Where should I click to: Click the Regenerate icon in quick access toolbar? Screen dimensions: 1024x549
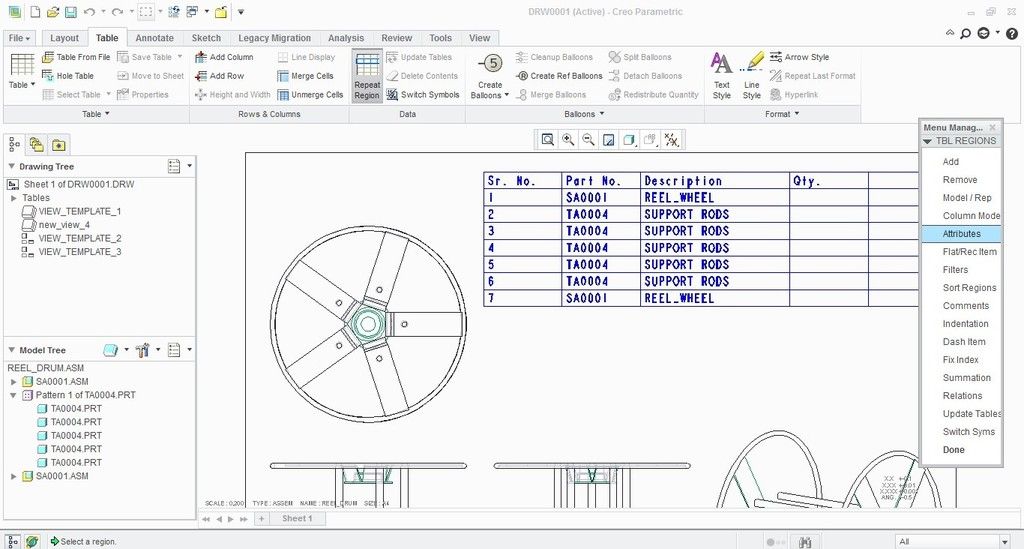click(174, 12)
